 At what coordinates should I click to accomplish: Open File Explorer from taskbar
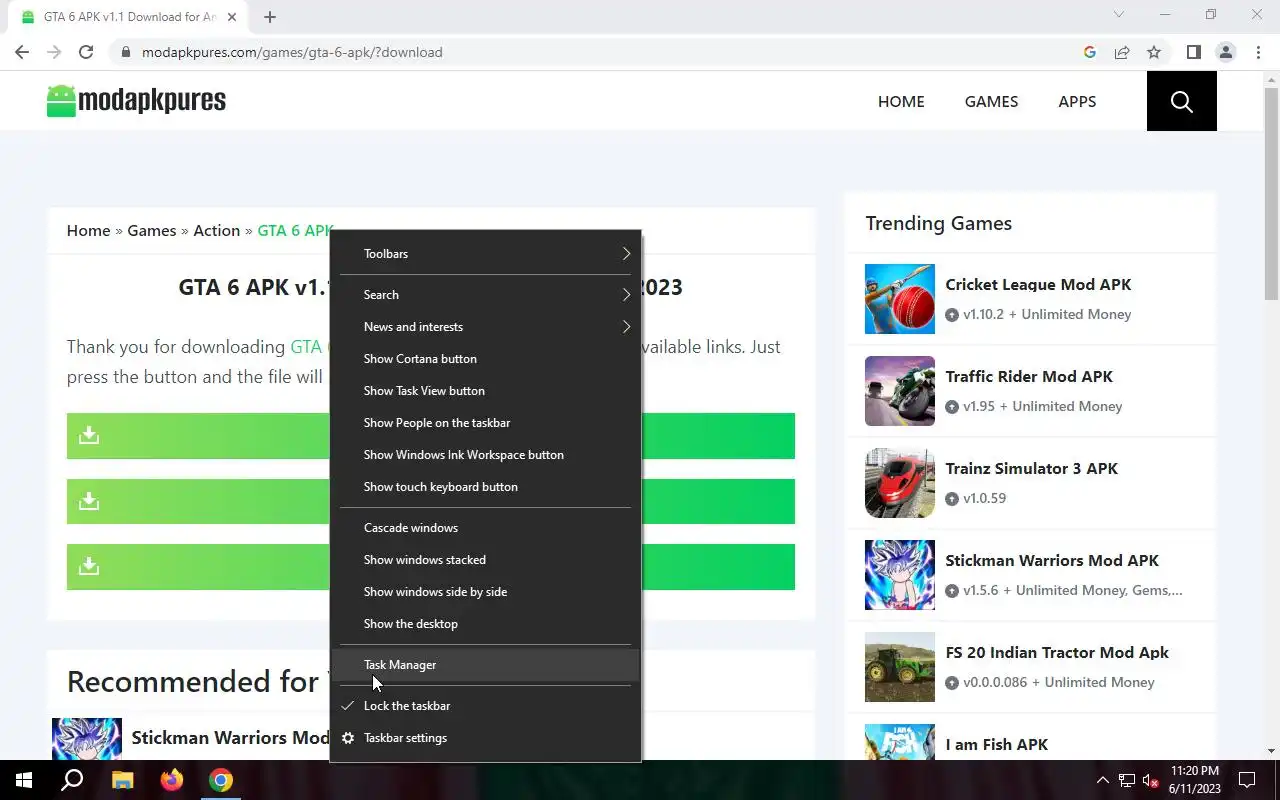122,780
